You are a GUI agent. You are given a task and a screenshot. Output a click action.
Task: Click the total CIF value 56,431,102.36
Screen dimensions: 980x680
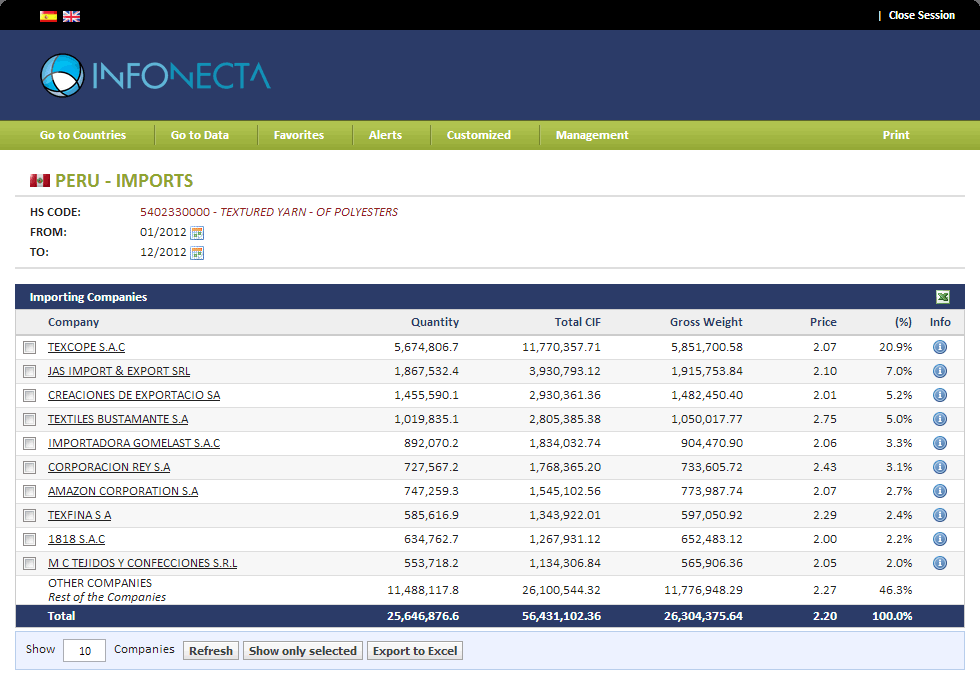[561, 616]
